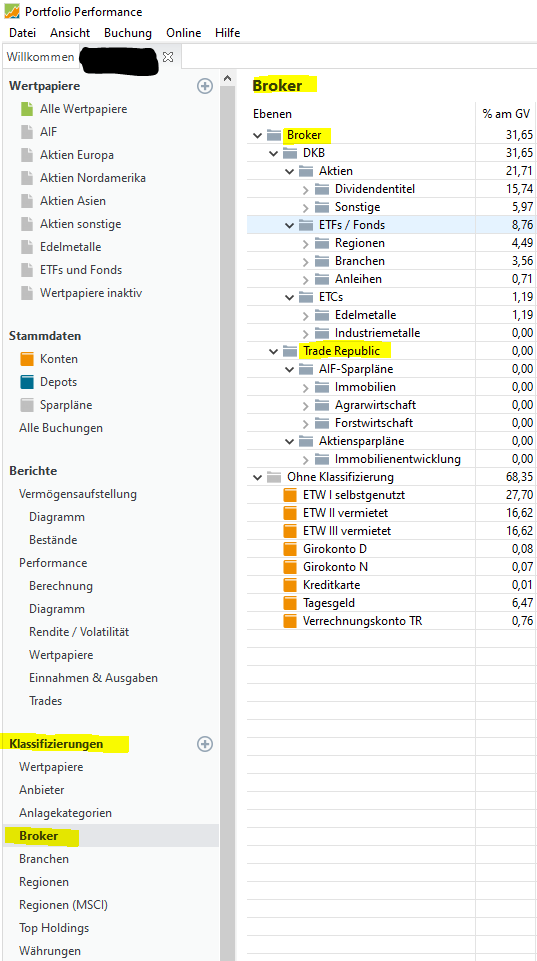
Task: Select the Währungen classification
Action: point(50,951)
